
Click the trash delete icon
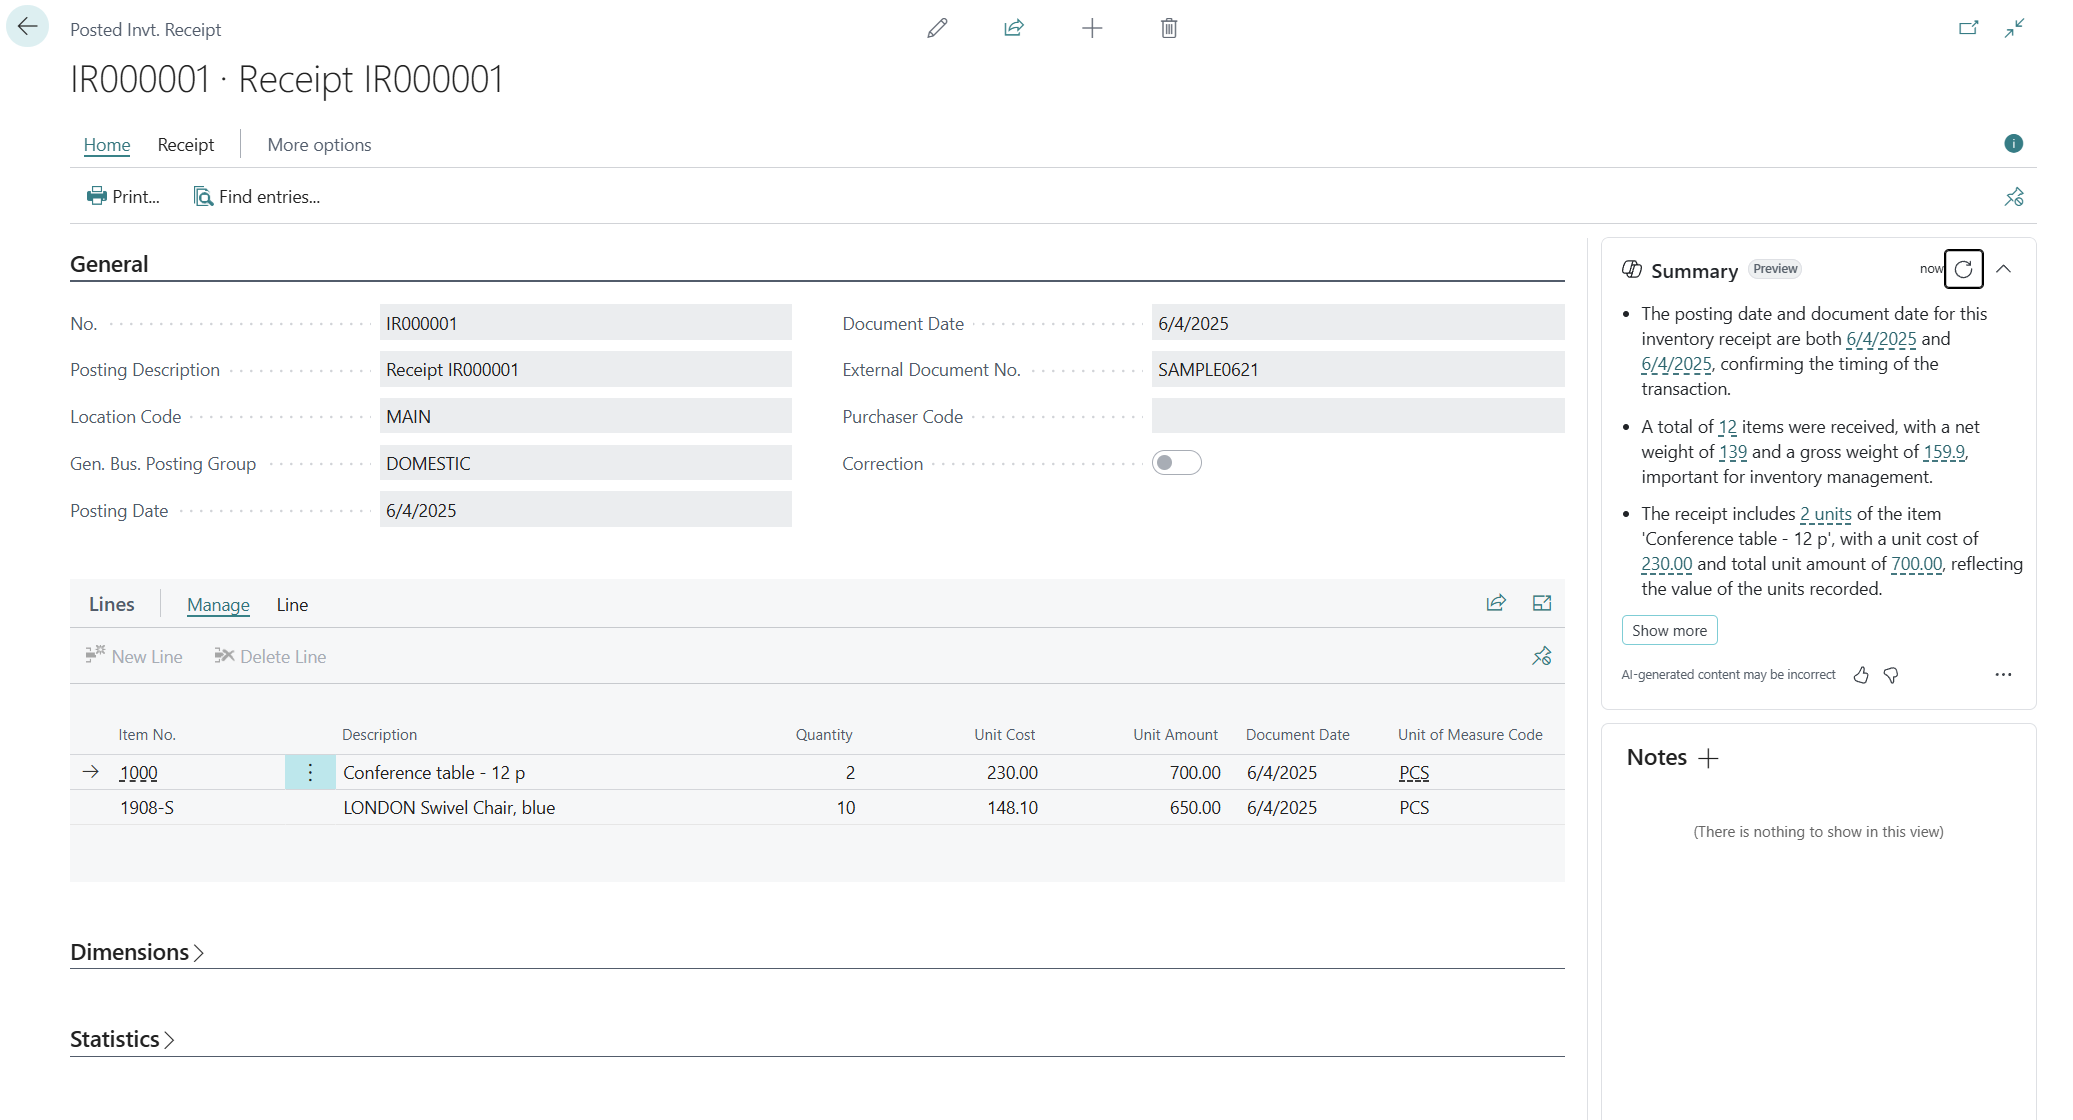click(1169, 28)
